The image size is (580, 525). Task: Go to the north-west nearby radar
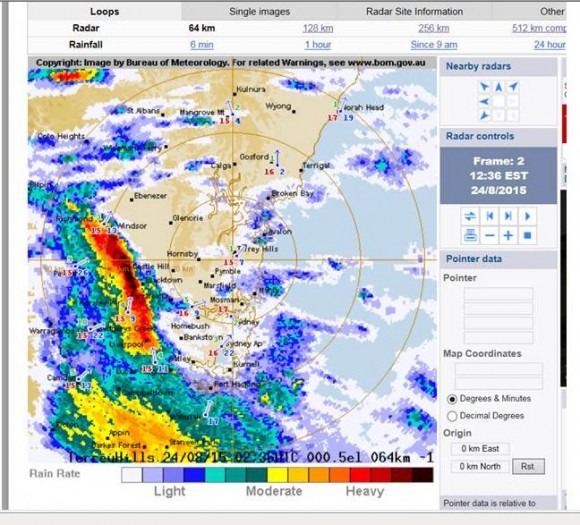[x=484, y=87]
